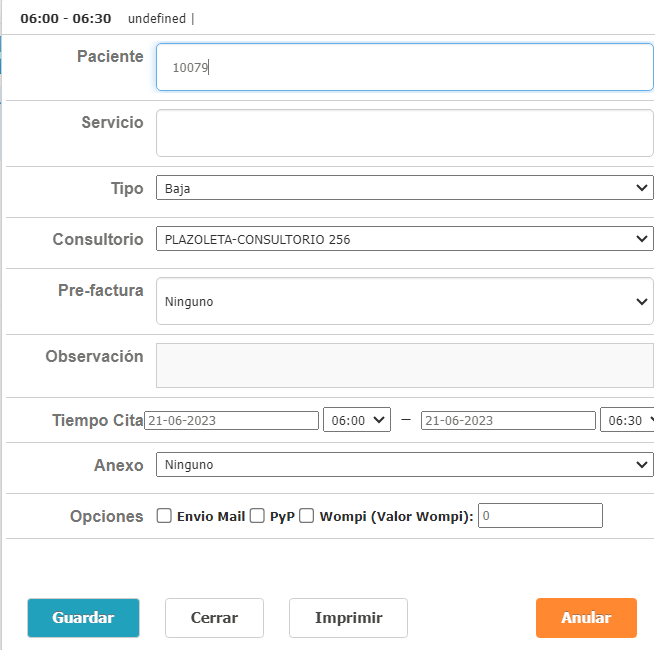Expand the Anexo dropdown
Screen dimensions: 655x650
pos(404,465)
